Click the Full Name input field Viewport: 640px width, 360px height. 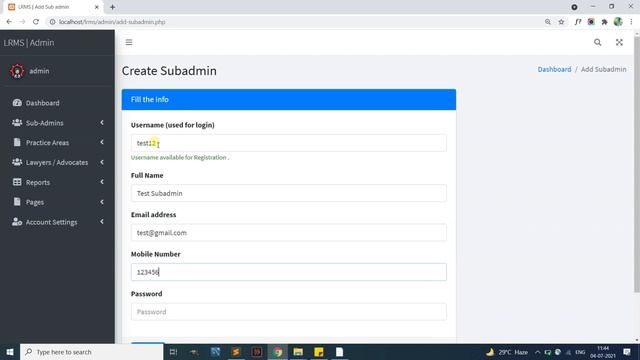[289, 193]
